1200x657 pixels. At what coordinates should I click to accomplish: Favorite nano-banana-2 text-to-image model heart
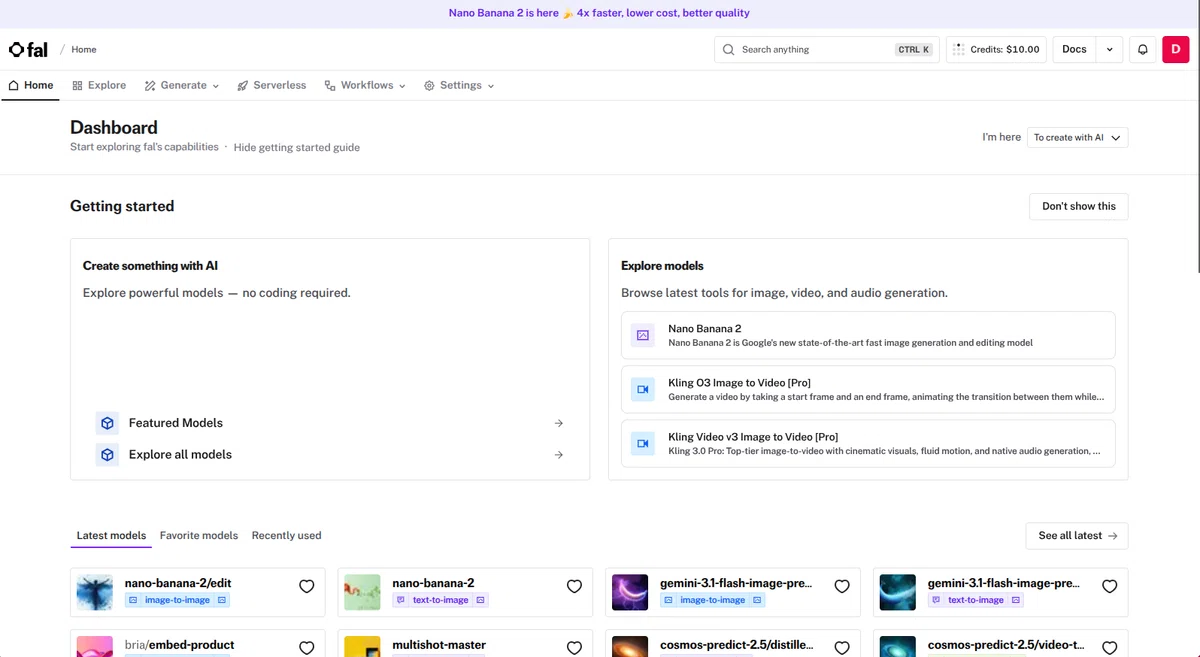pos(574,587)
